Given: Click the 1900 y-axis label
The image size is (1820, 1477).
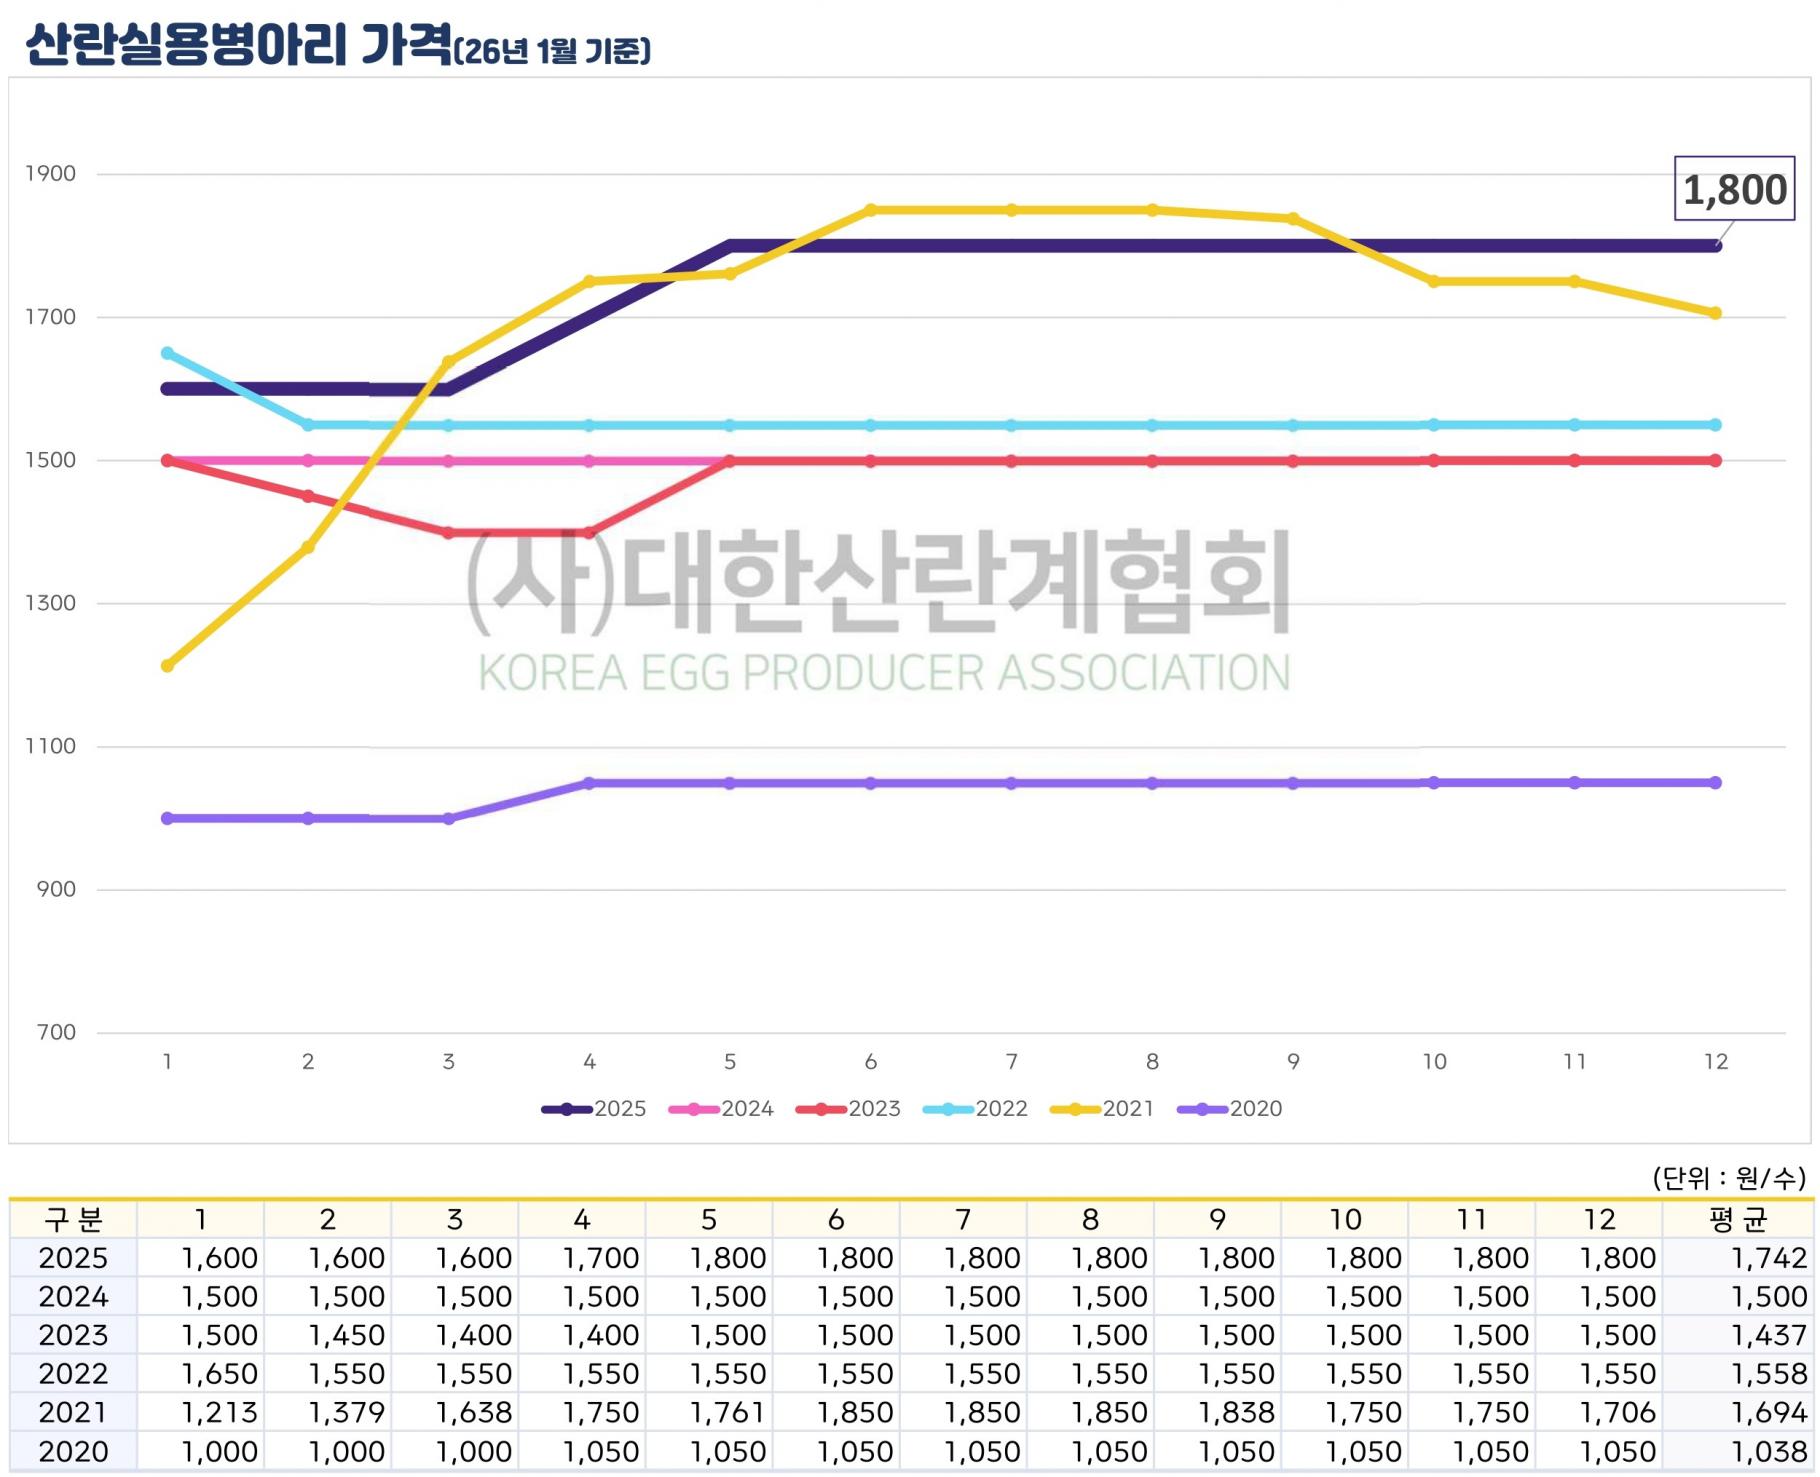Looking at the screenshot, I should pos(50,174).
